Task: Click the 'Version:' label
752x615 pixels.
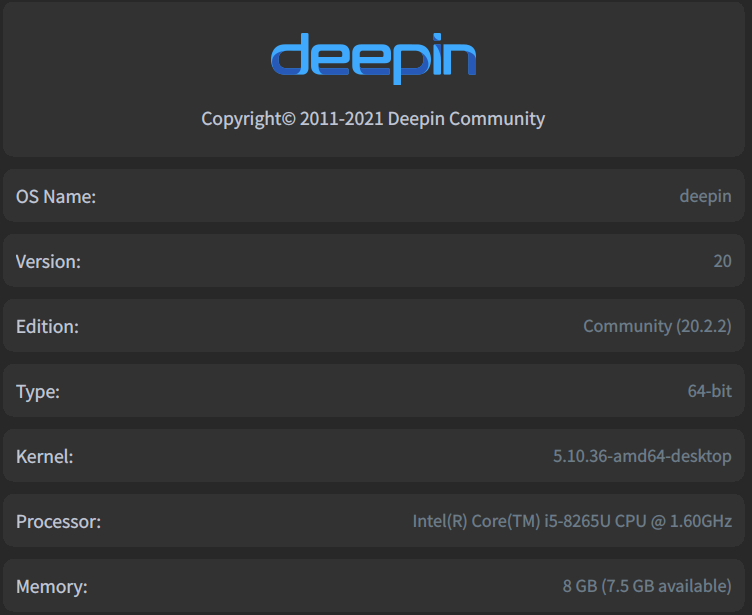Action: (x=48, y=261)
